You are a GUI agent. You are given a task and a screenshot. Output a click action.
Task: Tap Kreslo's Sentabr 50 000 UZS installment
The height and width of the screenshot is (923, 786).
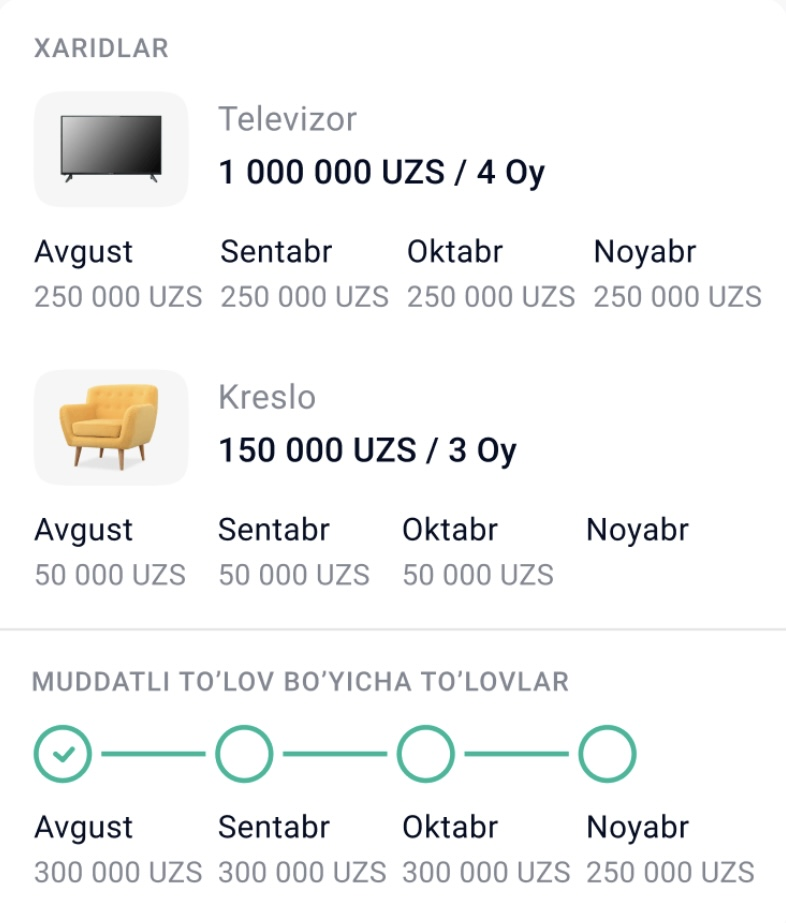point(294,575)
